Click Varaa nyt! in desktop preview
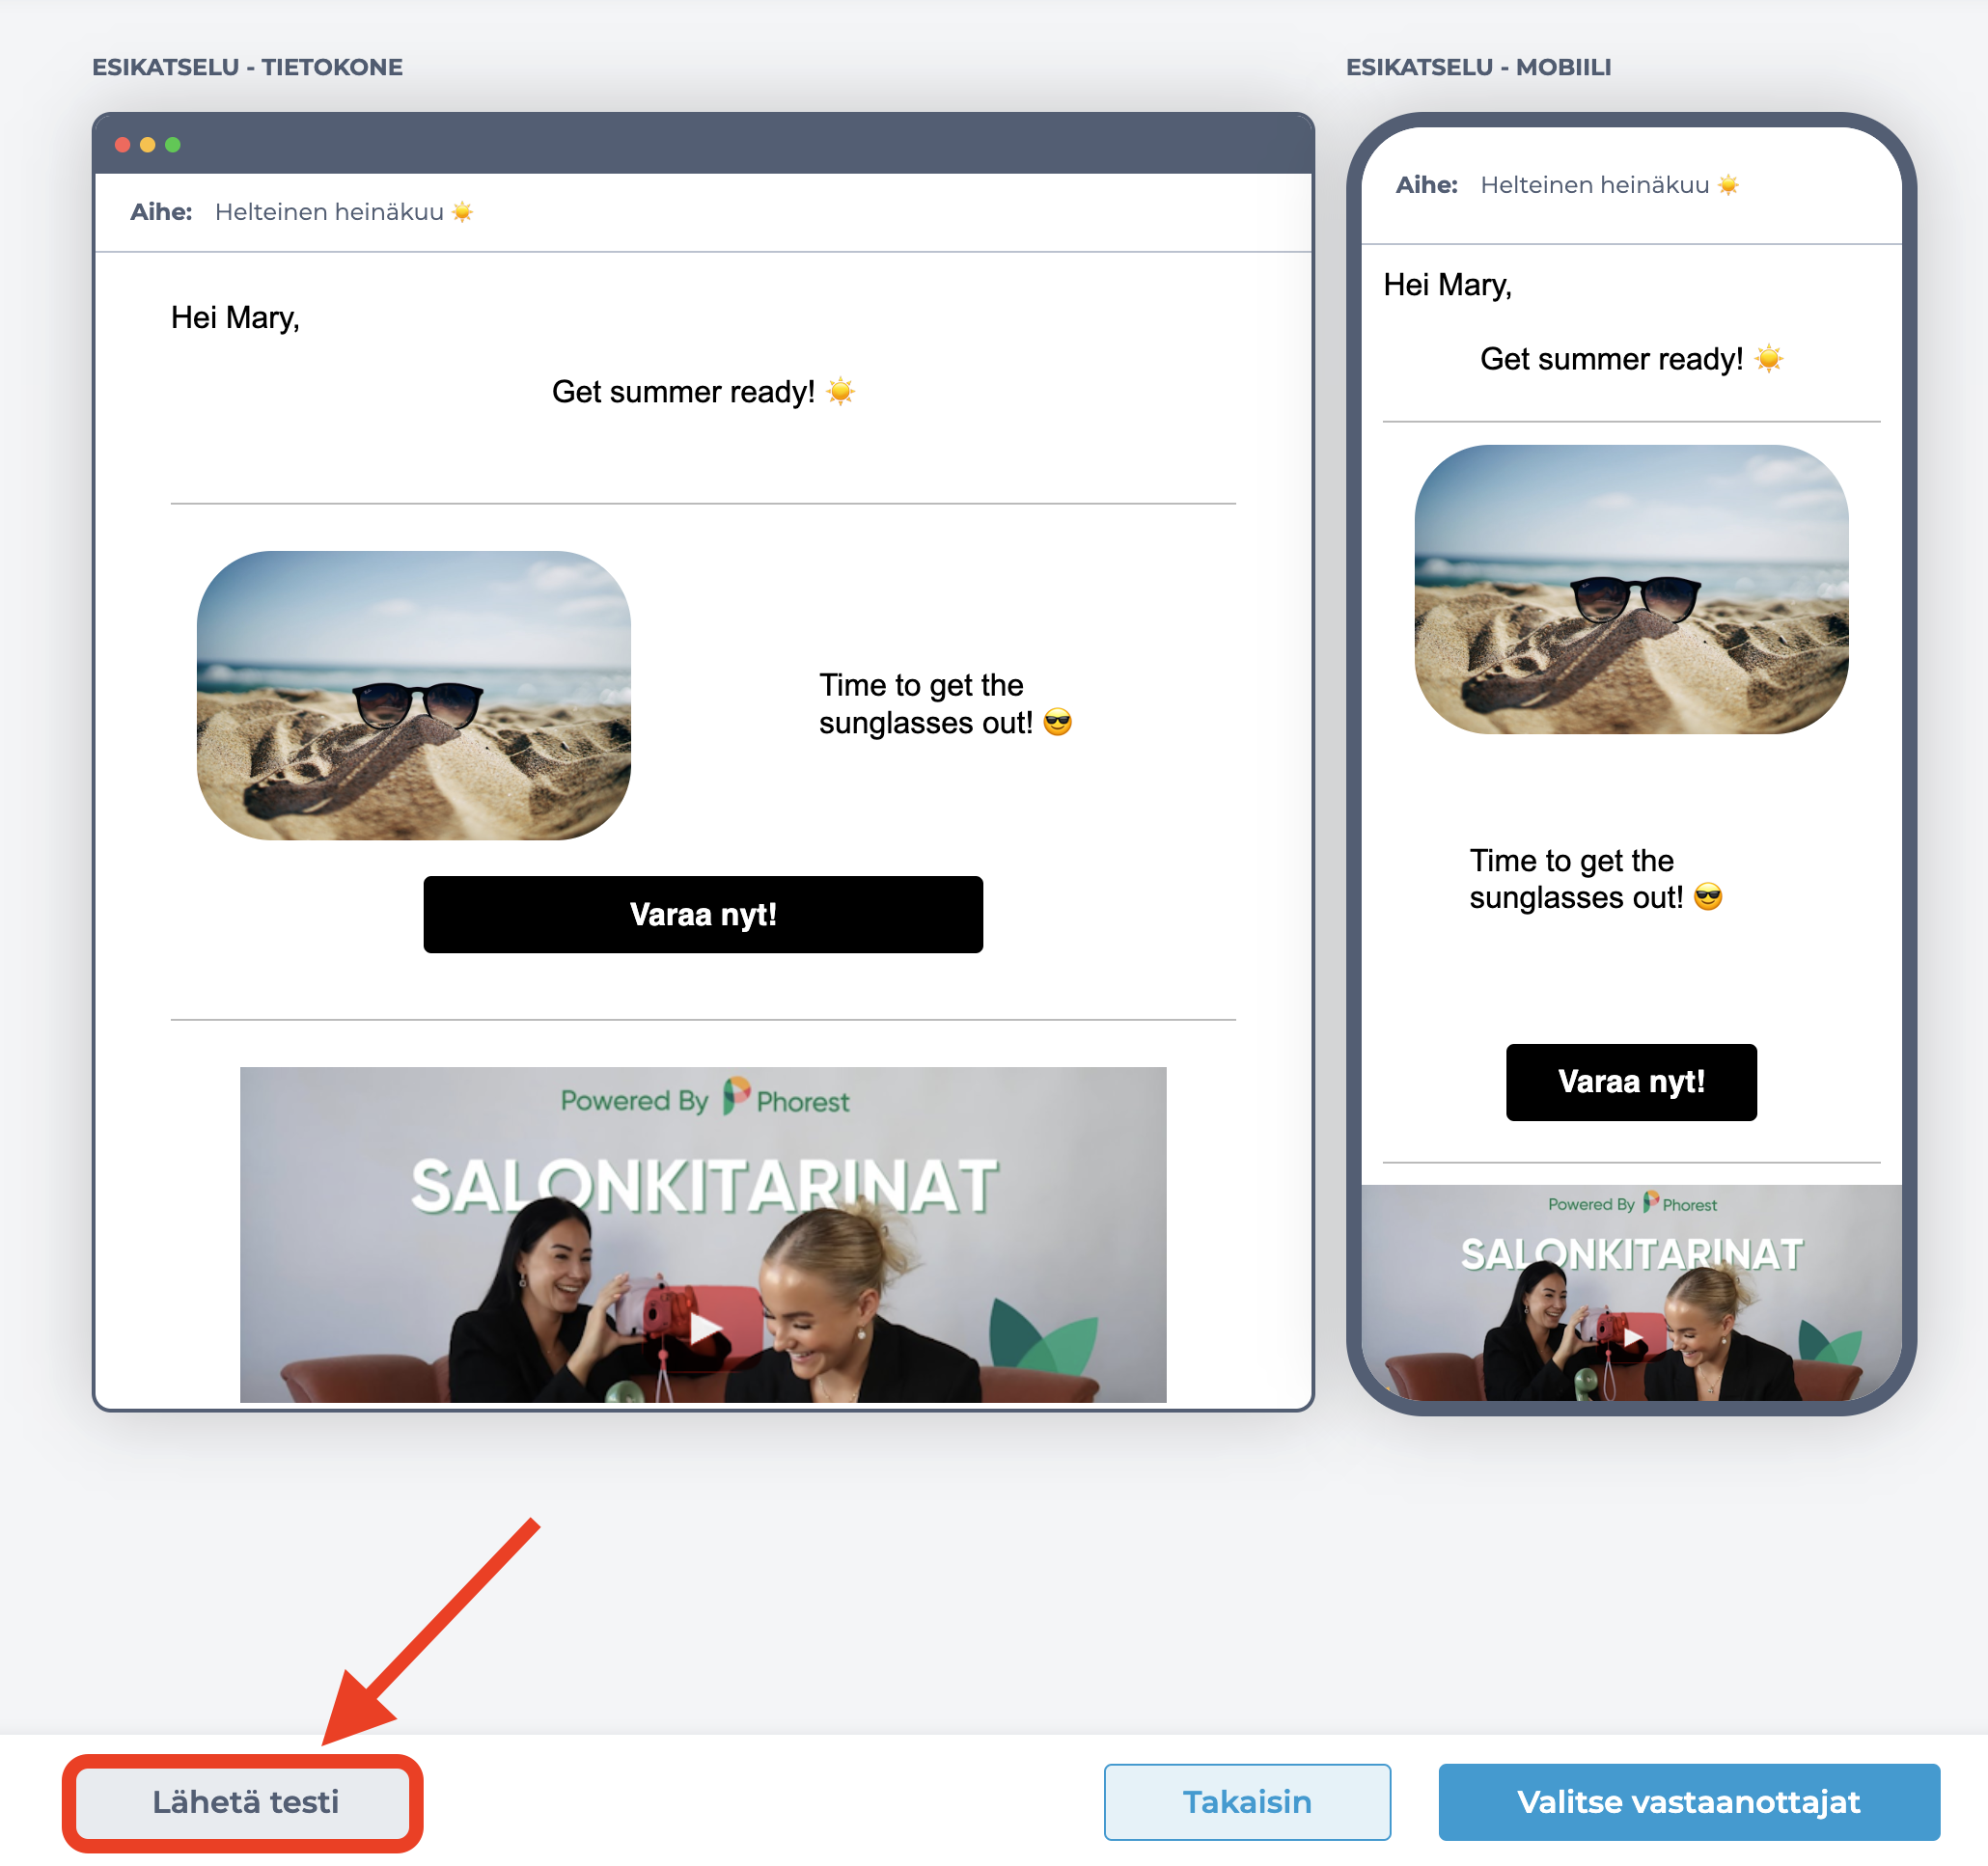Image resolution: width=1988 pixels, height=1866 pixels. click(703, 915)
